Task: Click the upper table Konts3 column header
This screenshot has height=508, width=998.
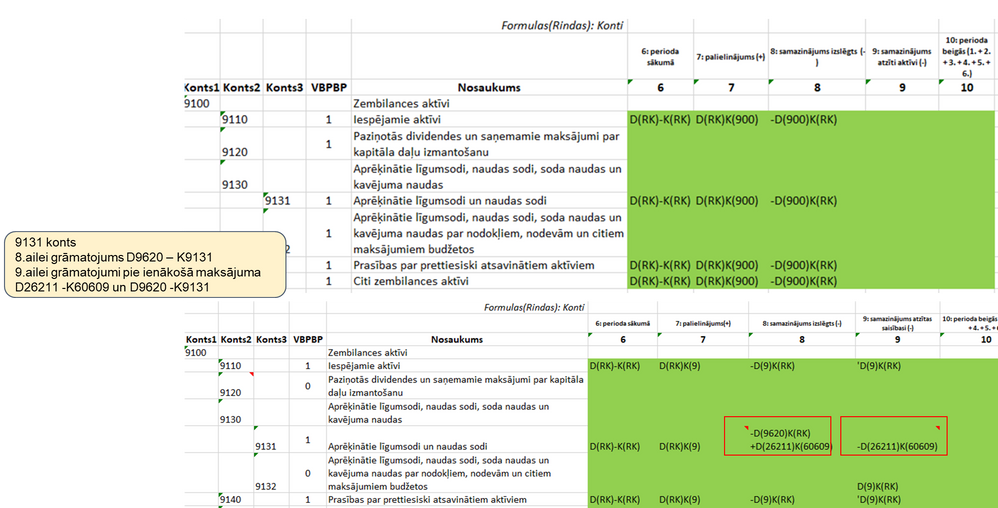Action: 285,88
